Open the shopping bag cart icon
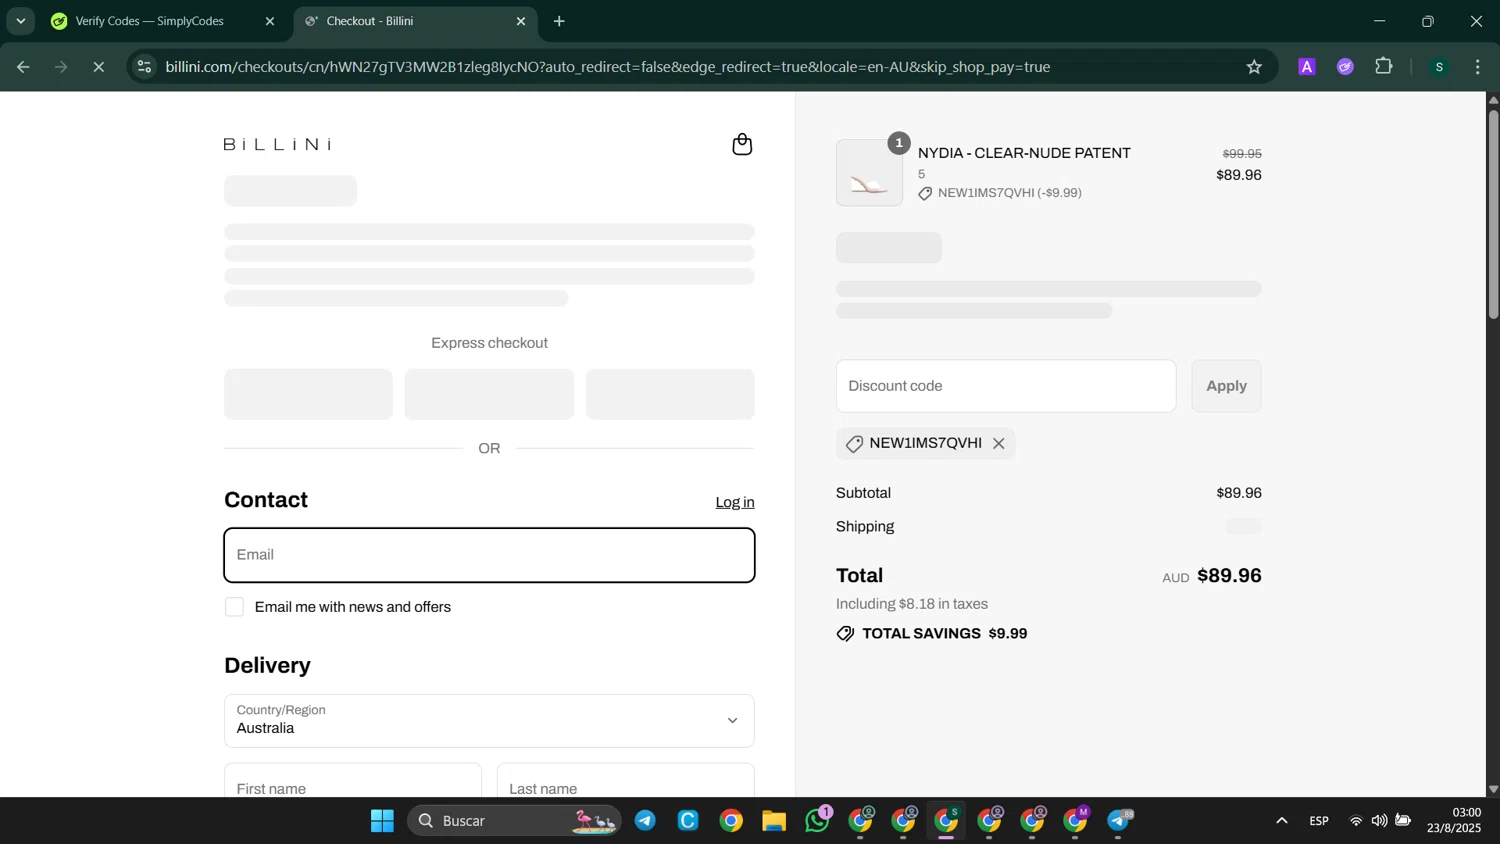 click(x=742, y=144)
